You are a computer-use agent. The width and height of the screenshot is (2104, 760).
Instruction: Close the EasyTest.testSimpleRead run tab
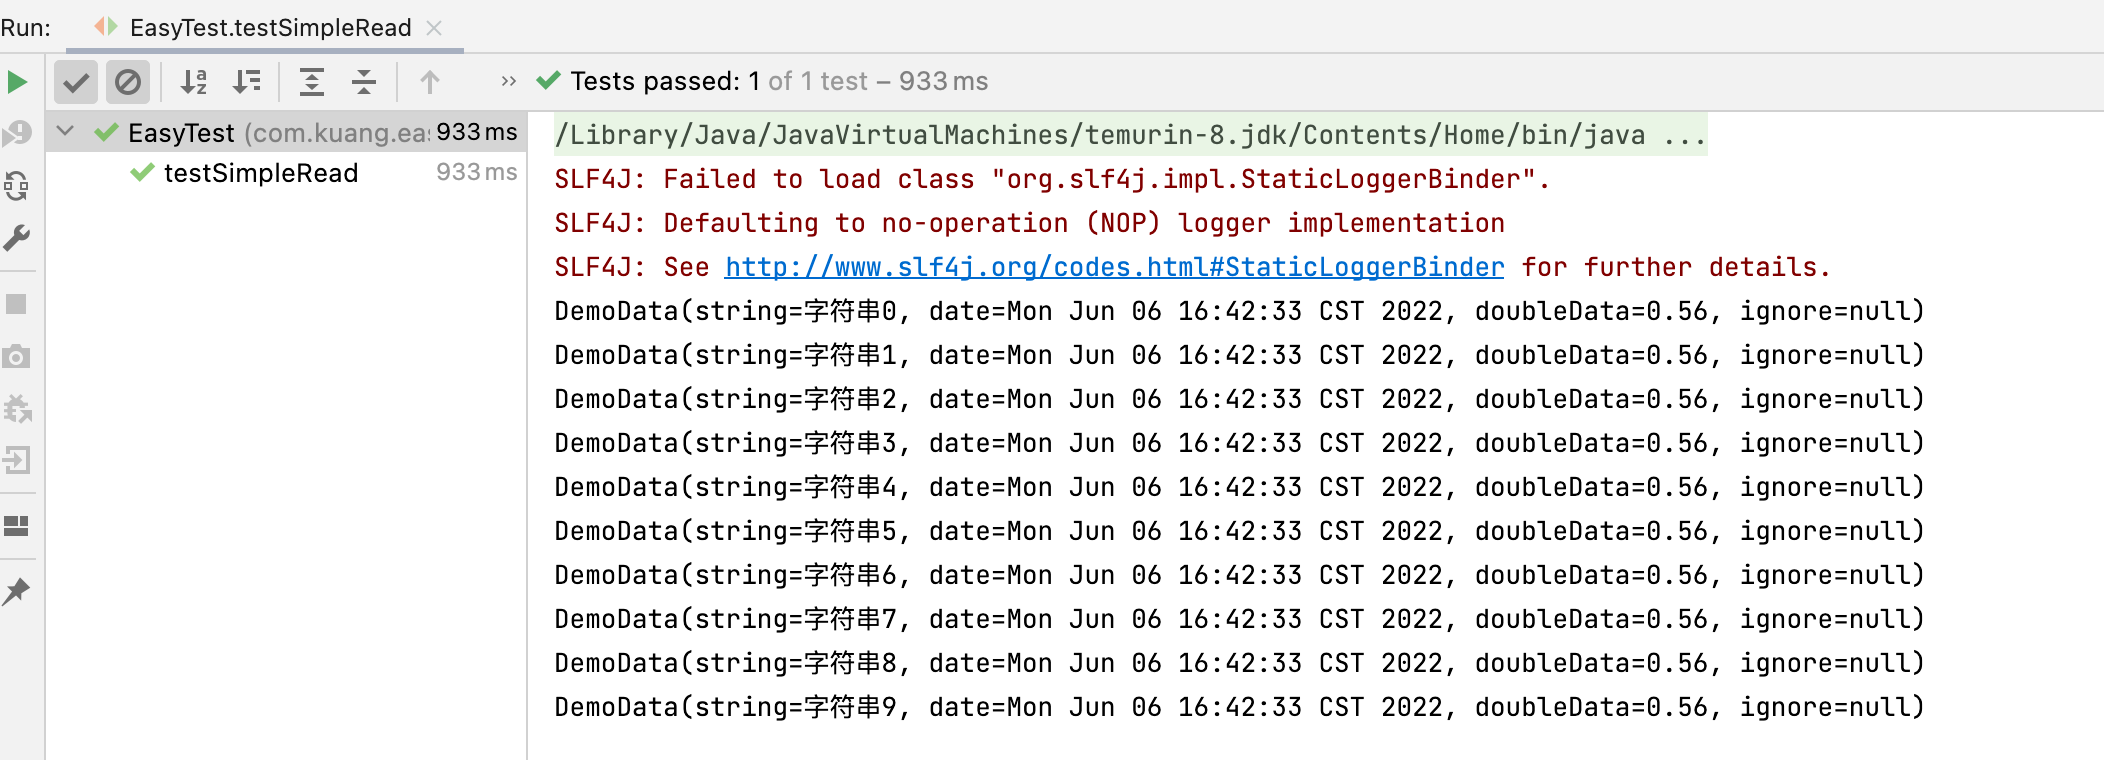point(434,28)
